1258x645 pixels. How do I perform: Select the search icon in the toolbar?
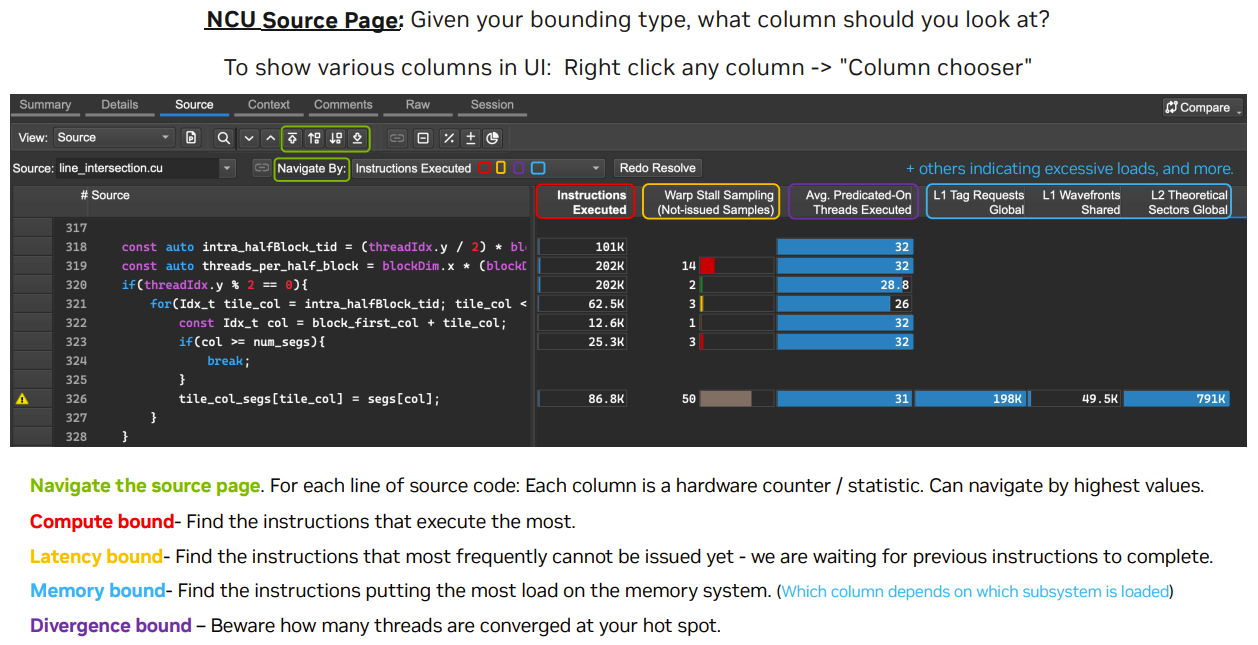pos(224,138)
